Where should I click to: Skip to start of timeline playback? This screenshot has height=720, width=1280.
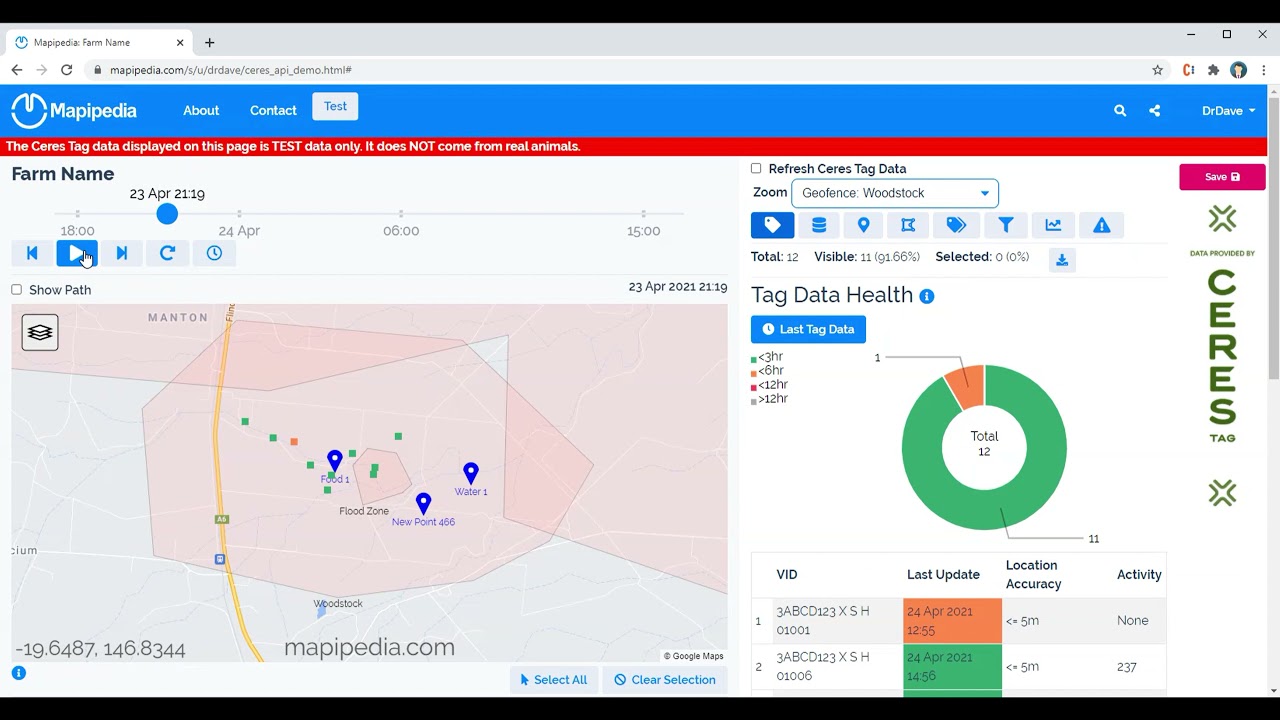[32, 254]
